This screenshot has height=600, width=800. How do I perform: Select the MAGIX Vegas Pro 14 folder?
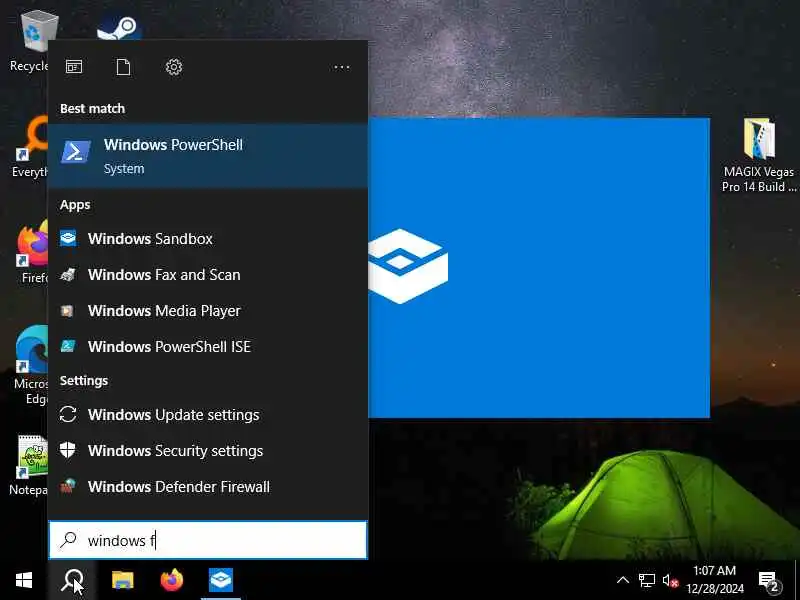click(759, 156)
